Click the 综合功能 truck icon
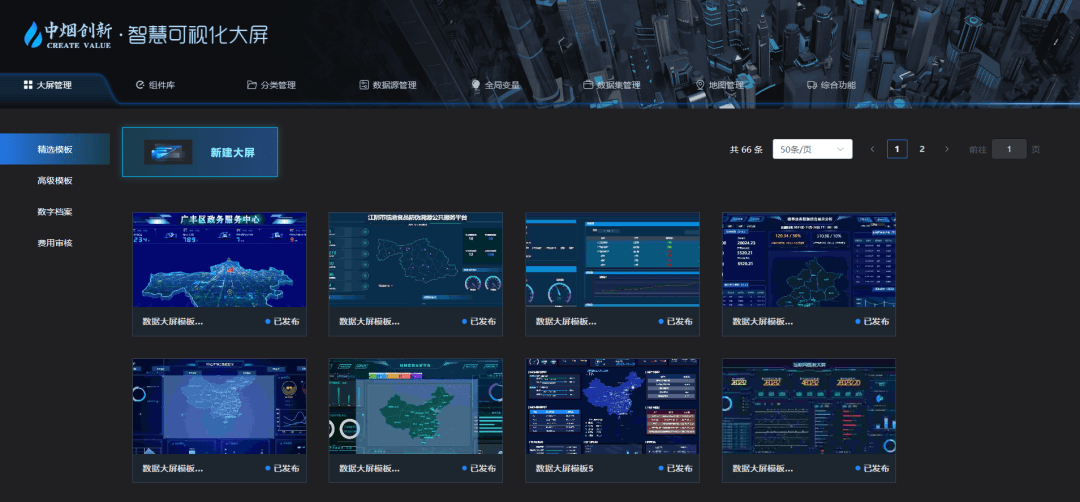 812,85
